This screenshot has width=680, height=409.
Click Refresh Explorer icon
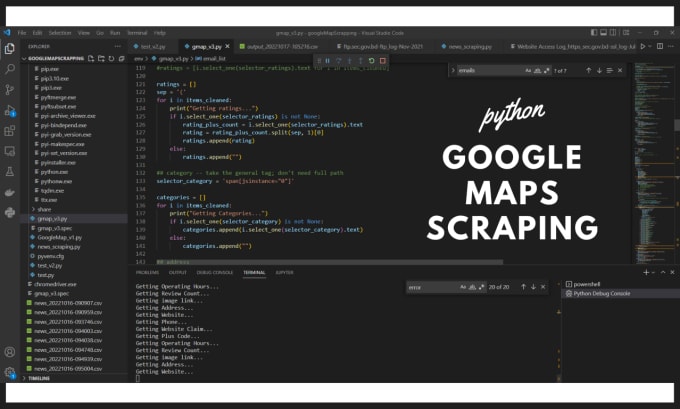(111, 59)
